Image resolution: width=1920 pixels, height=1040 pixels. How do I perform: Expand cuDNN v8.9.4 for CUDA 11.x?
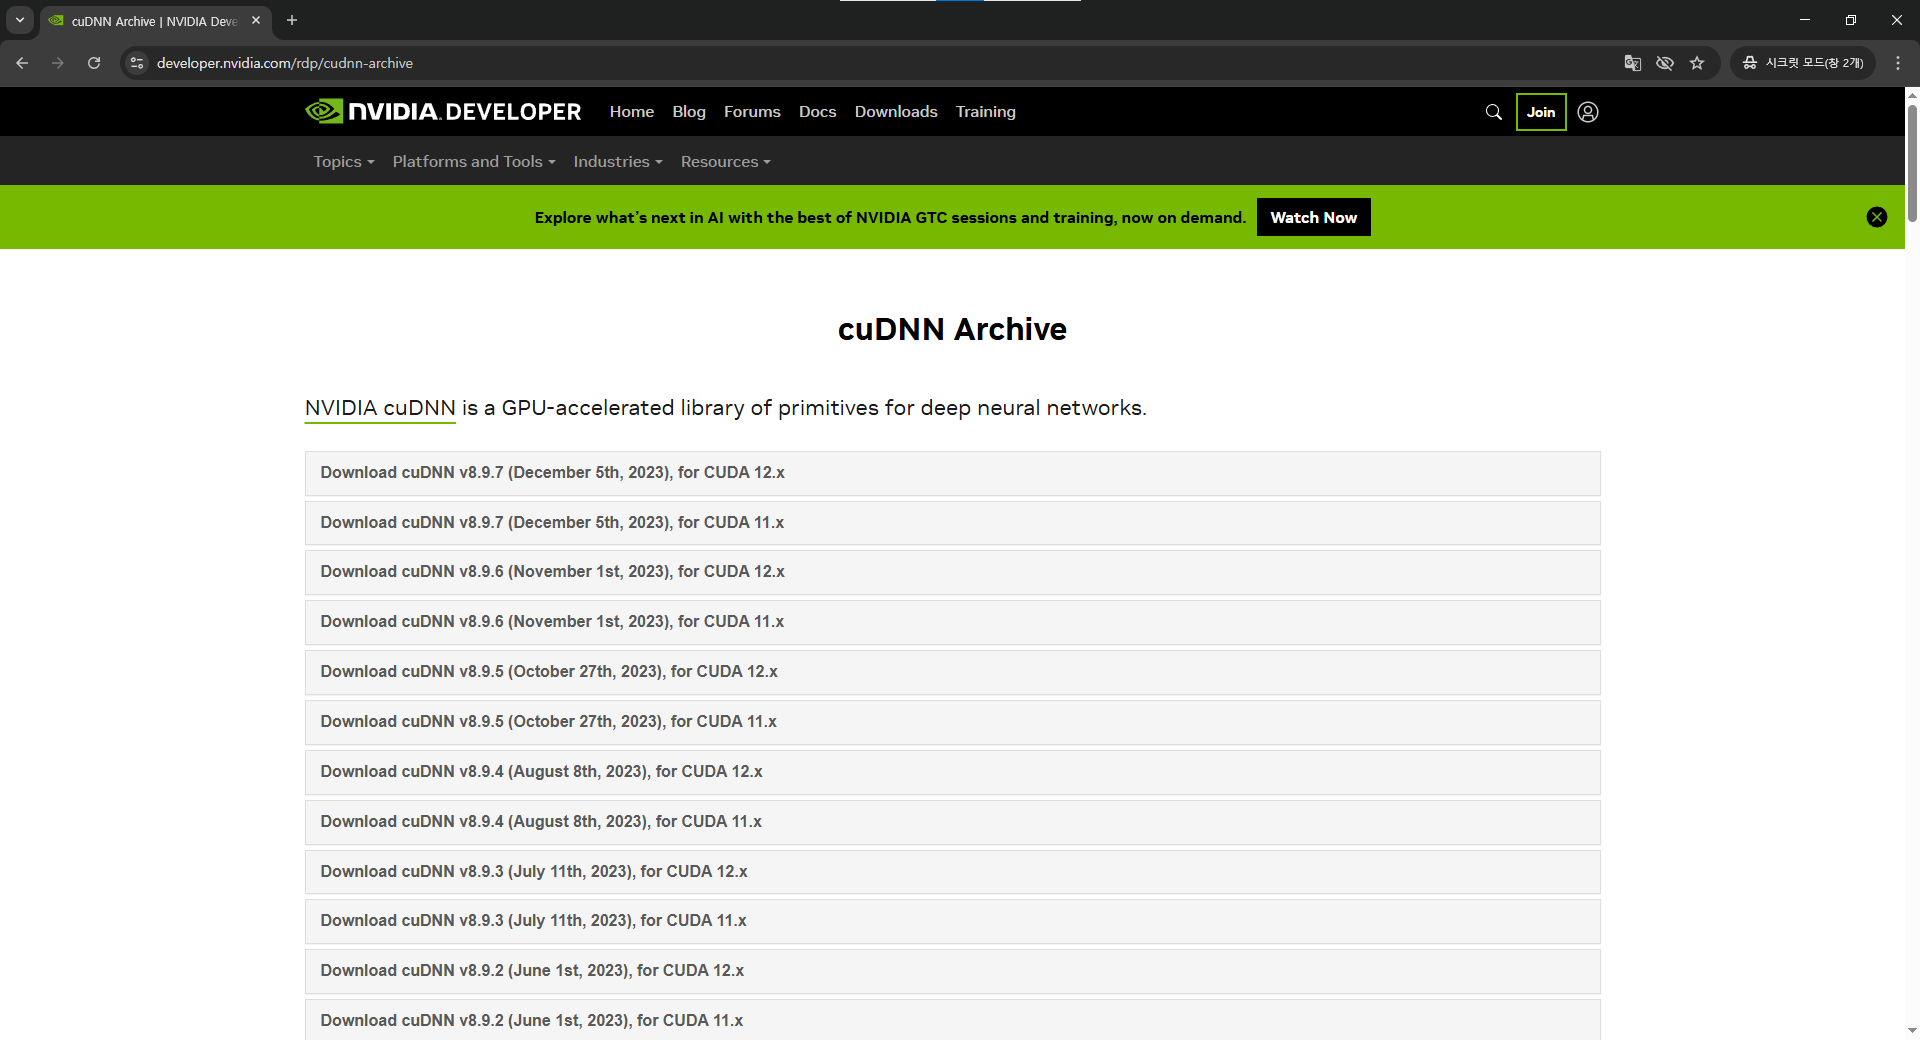coord(952,822)
